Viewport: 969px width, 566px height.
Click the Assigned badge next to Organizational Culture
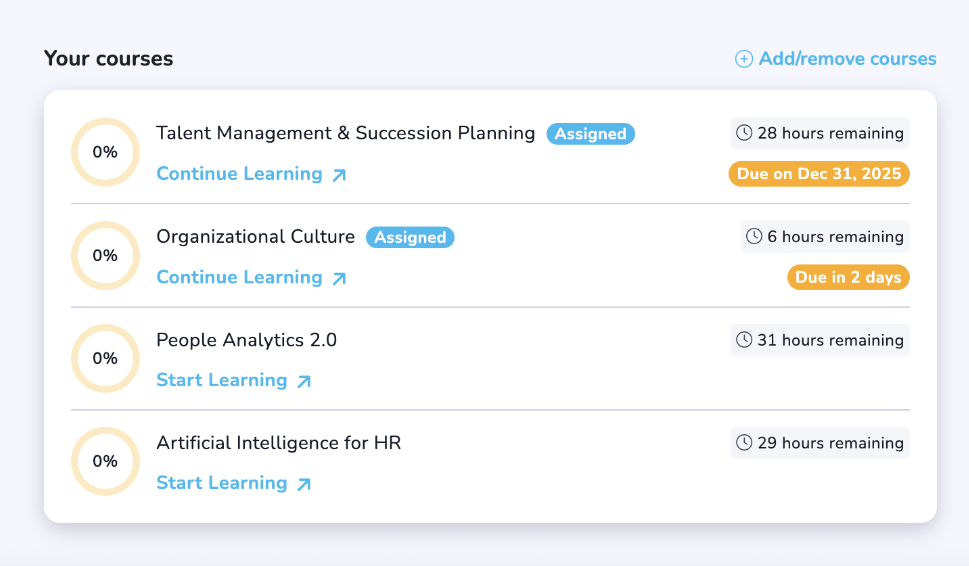pyautogui.click(x=410, y=237)
